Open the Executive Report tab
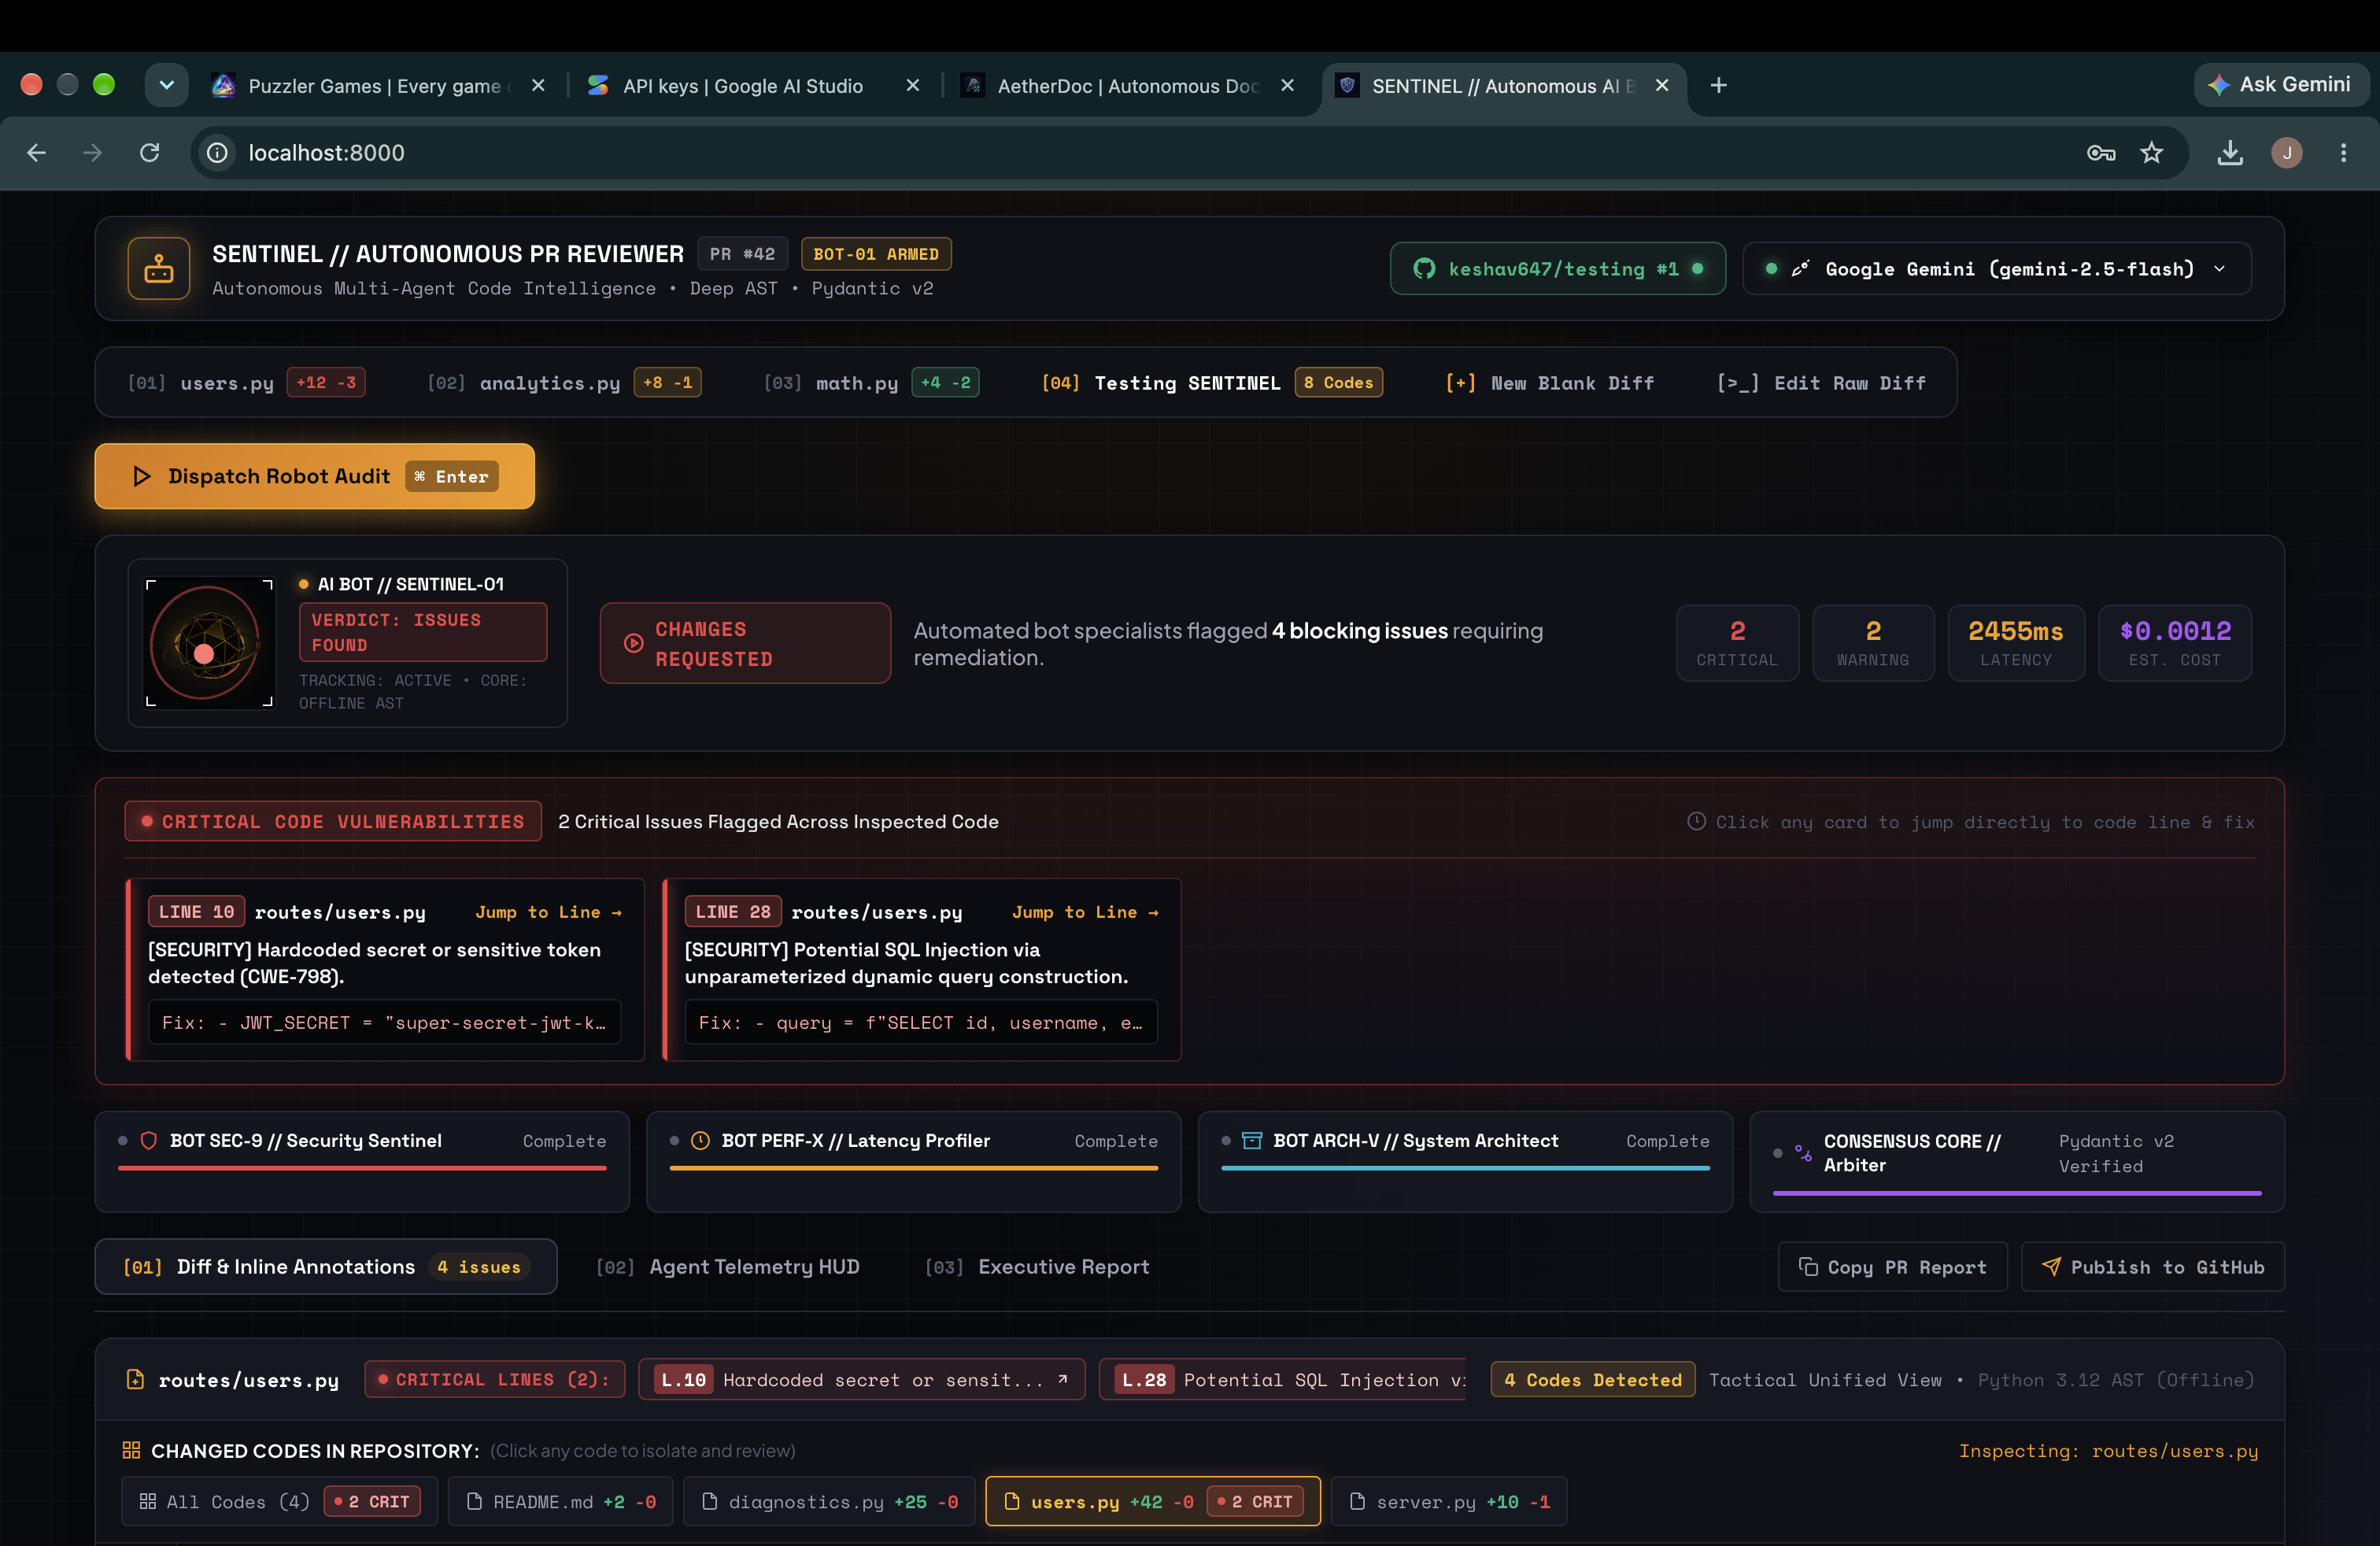The height and width of the screenshot is (1546, 2380). click(x=1037, y=1266)
